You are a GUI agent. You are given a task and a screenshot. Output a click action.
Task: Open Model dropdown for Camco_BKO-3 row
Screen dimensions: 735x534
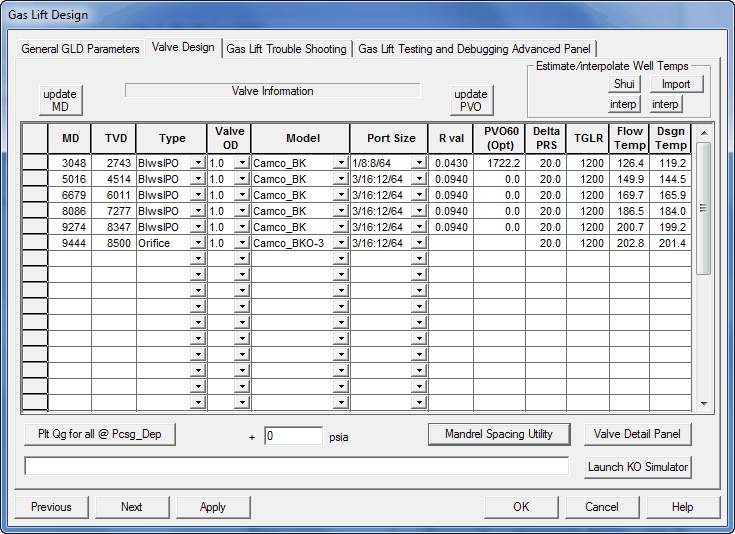coord(341,243)
